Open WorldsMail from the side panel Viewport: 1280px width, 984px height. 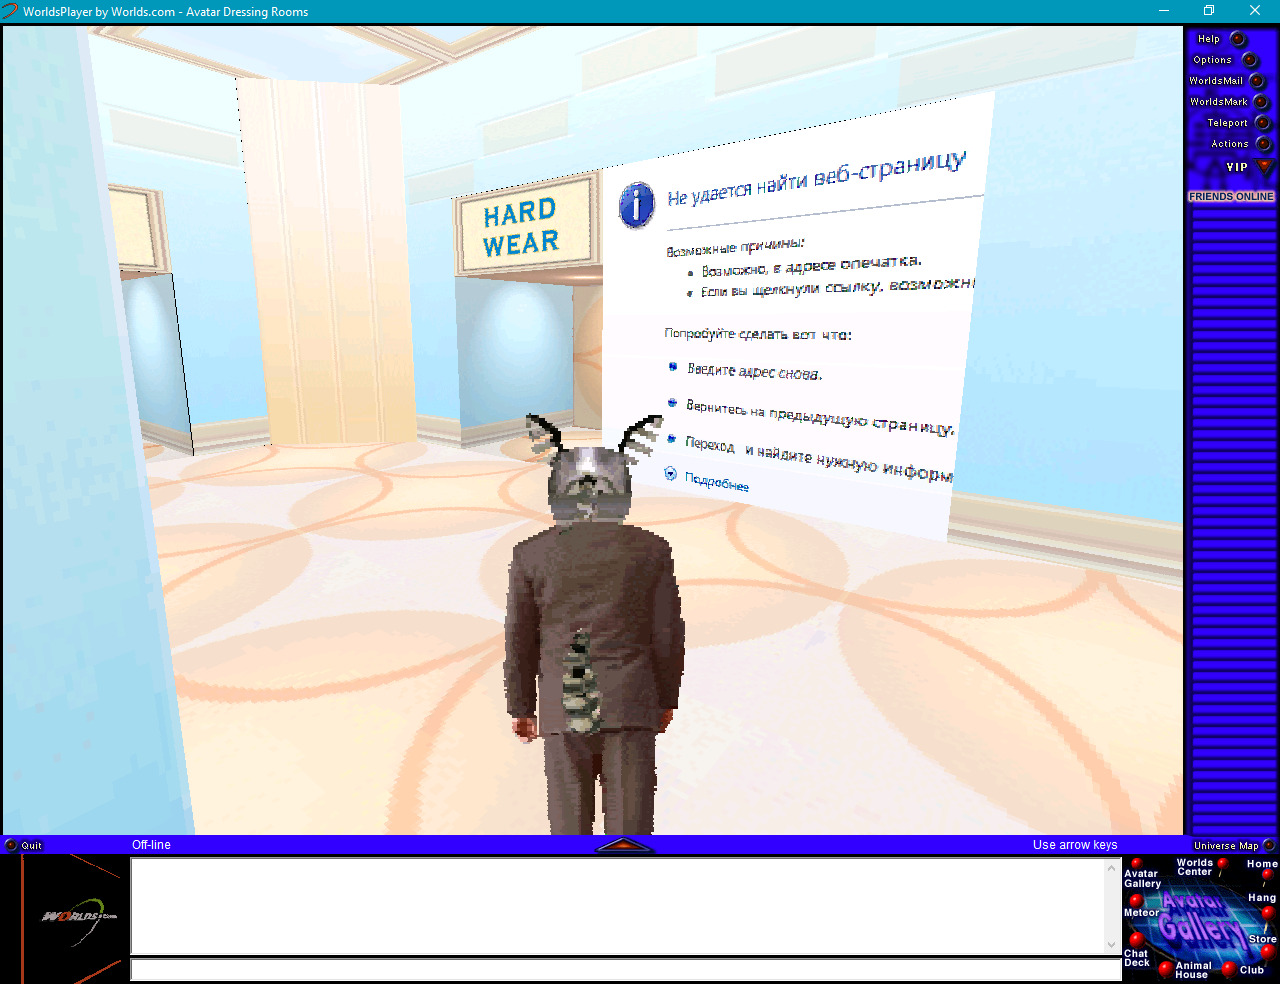(1257, 81)
